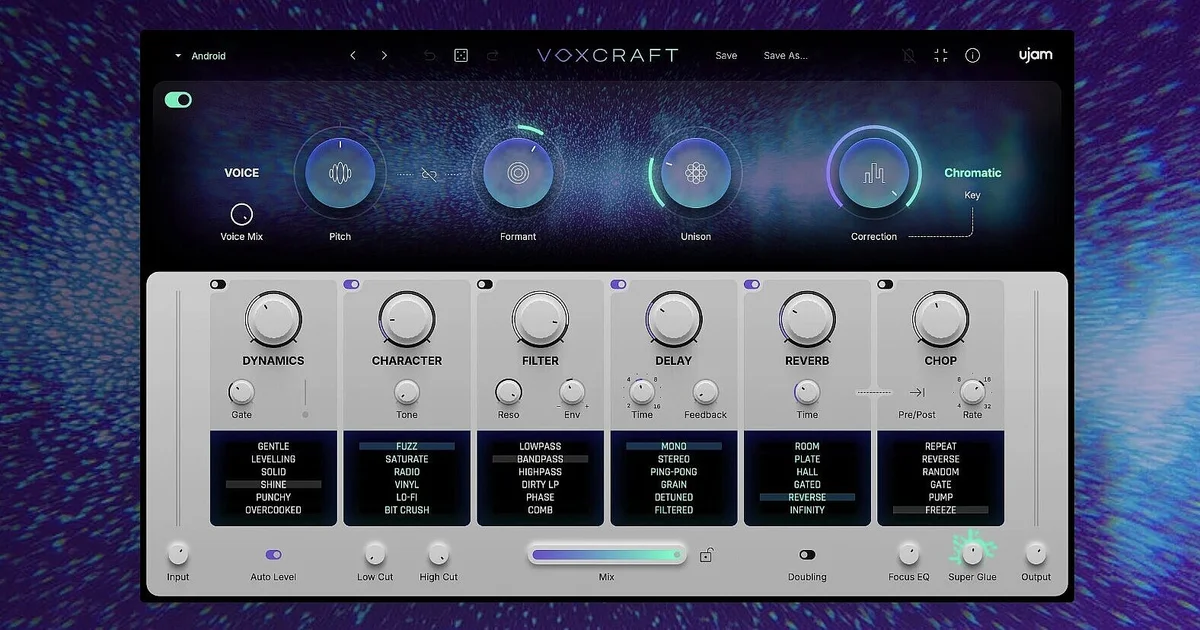Toggle the Reverb module switch
1200x630 pixels.
tap(752, 285)
